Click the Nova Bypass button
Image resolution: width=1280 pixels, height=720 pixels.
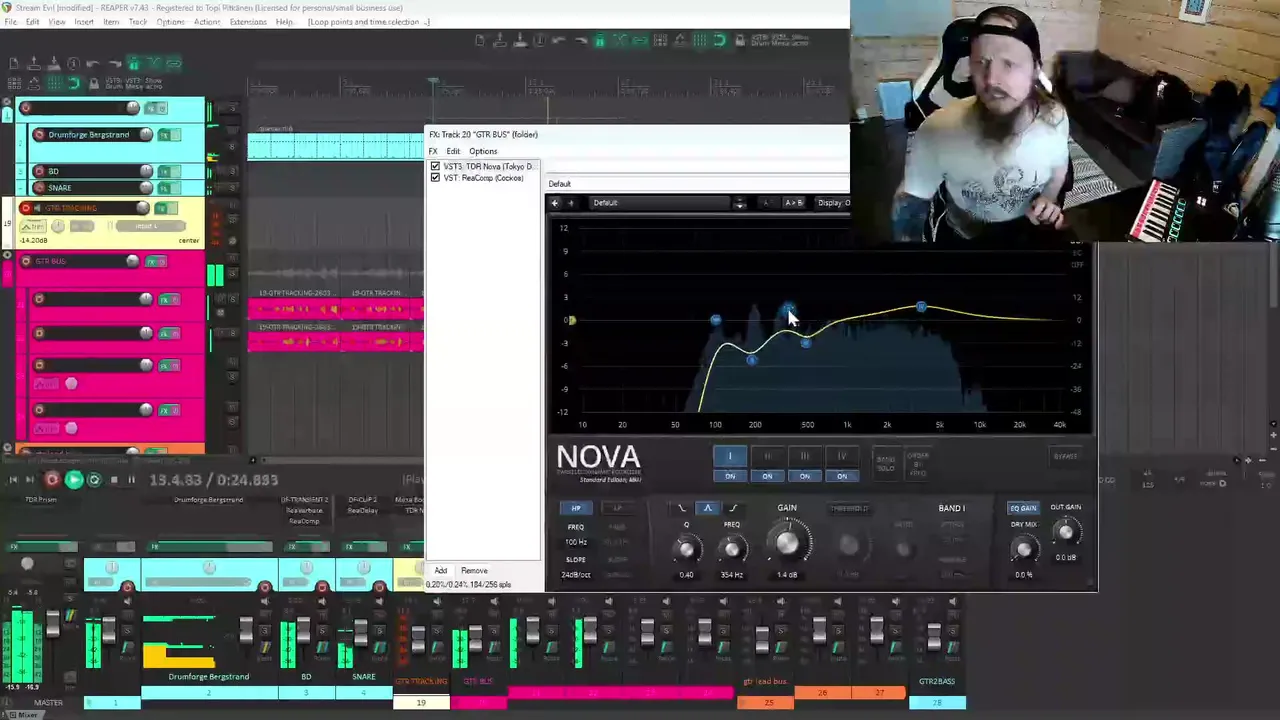point(1066,456)
